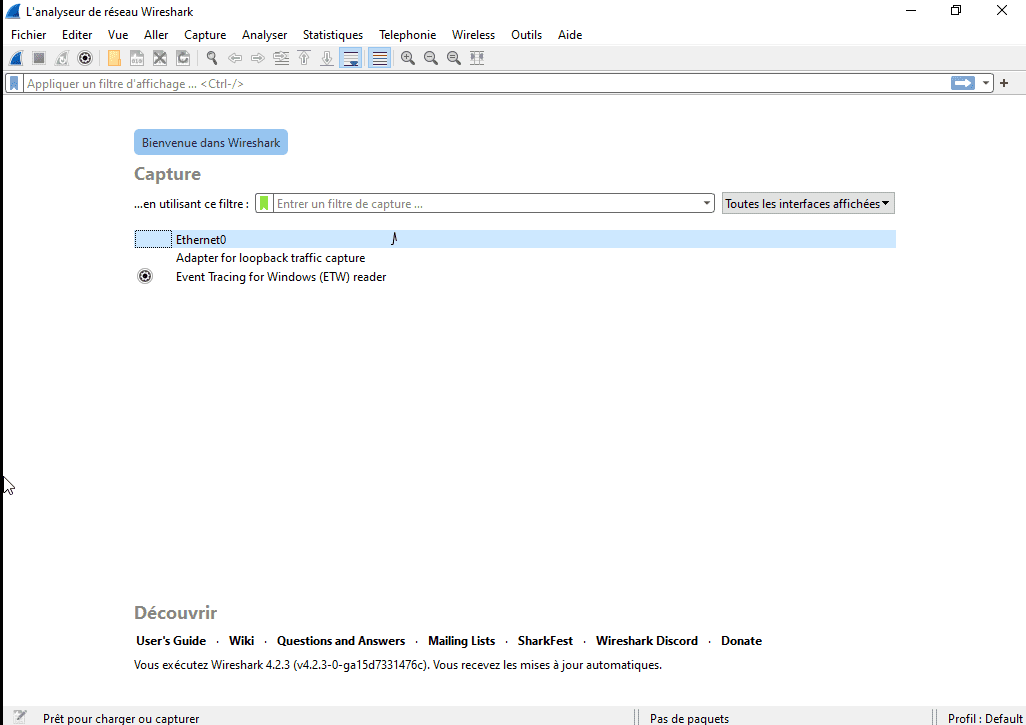
Task: Go to previous packet left arrow
Action: 235,58
